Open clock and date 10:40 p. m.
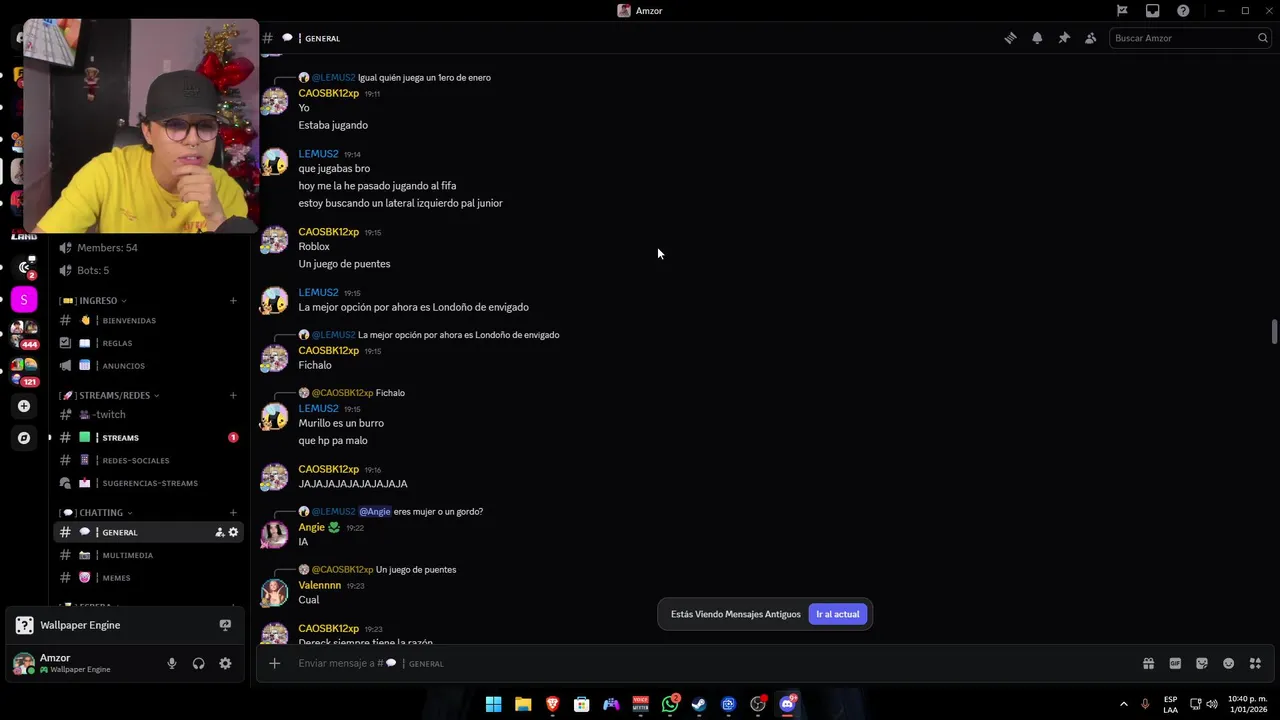The image size is (1280, 720). pos(1247,704)
